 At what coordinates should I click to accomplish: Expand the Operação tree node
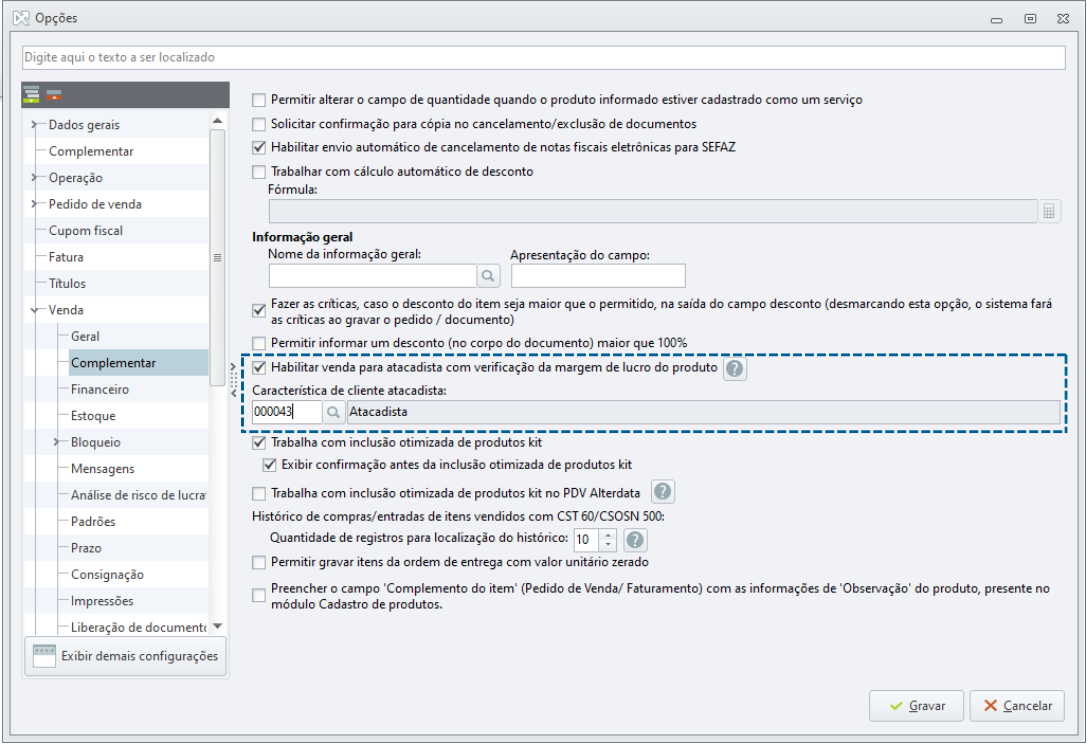pyautogui.click(x=34, y=178)
